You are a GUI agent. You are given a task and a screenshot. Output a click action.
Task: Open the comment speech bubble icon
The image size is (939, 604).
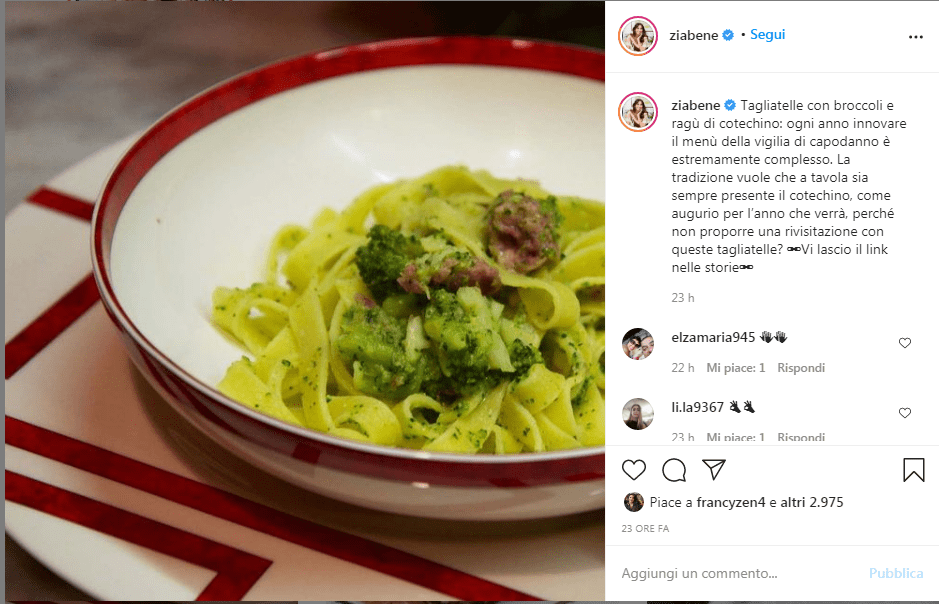[x=674, y=470]
